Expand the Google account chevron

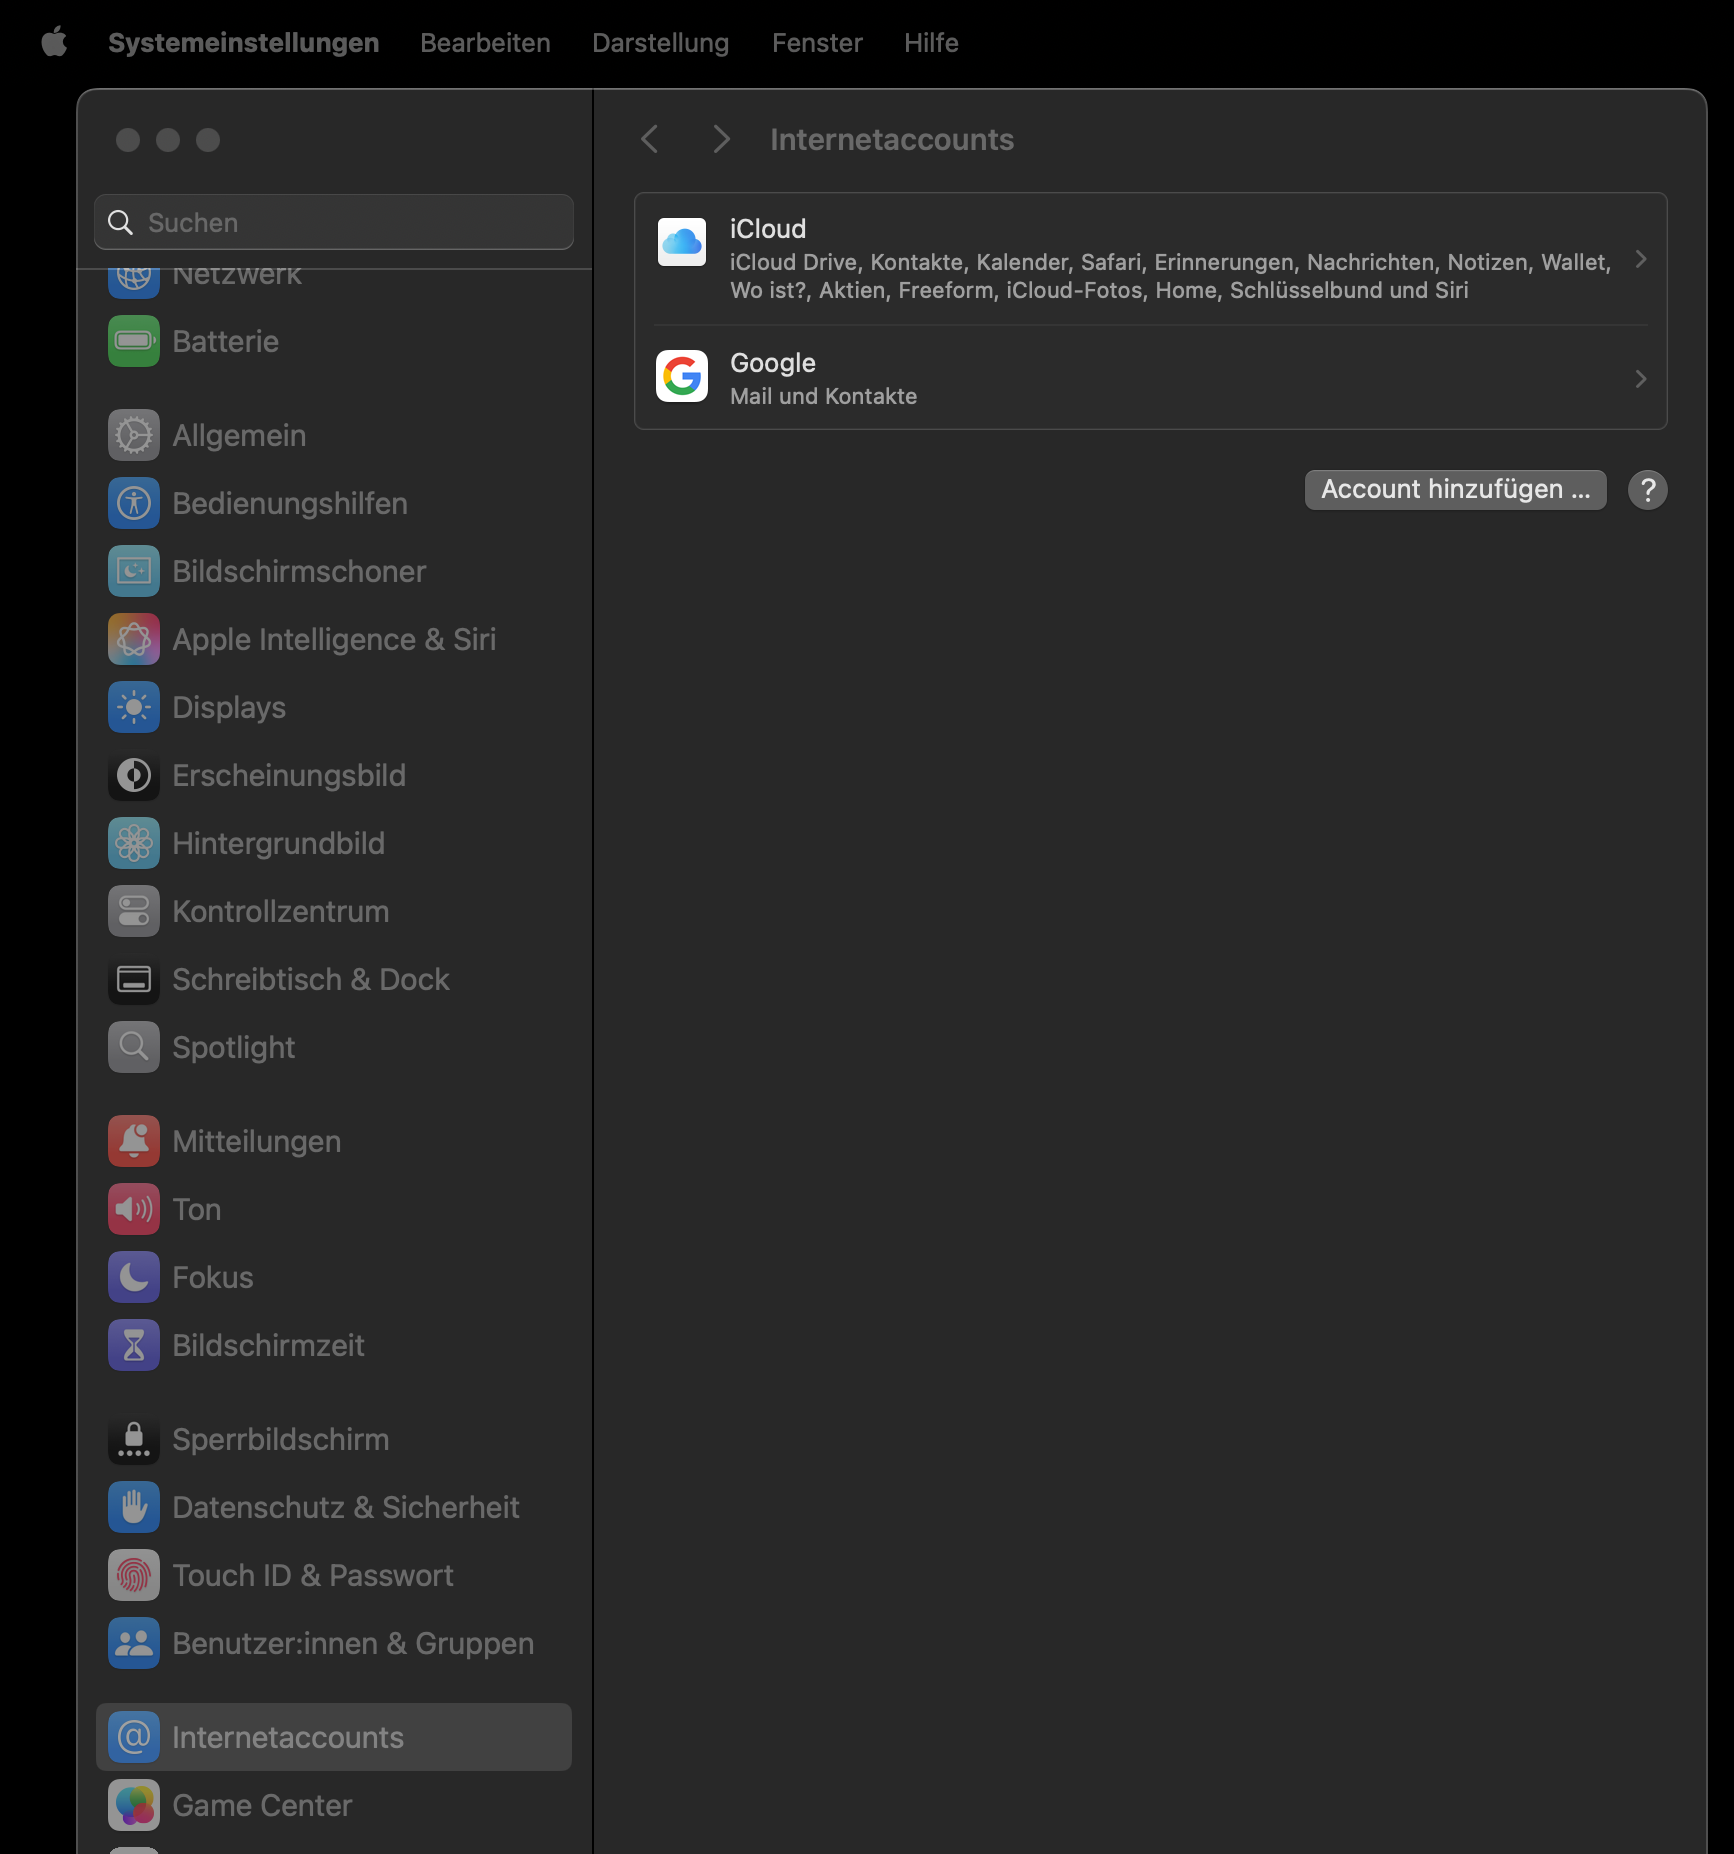1640,379
